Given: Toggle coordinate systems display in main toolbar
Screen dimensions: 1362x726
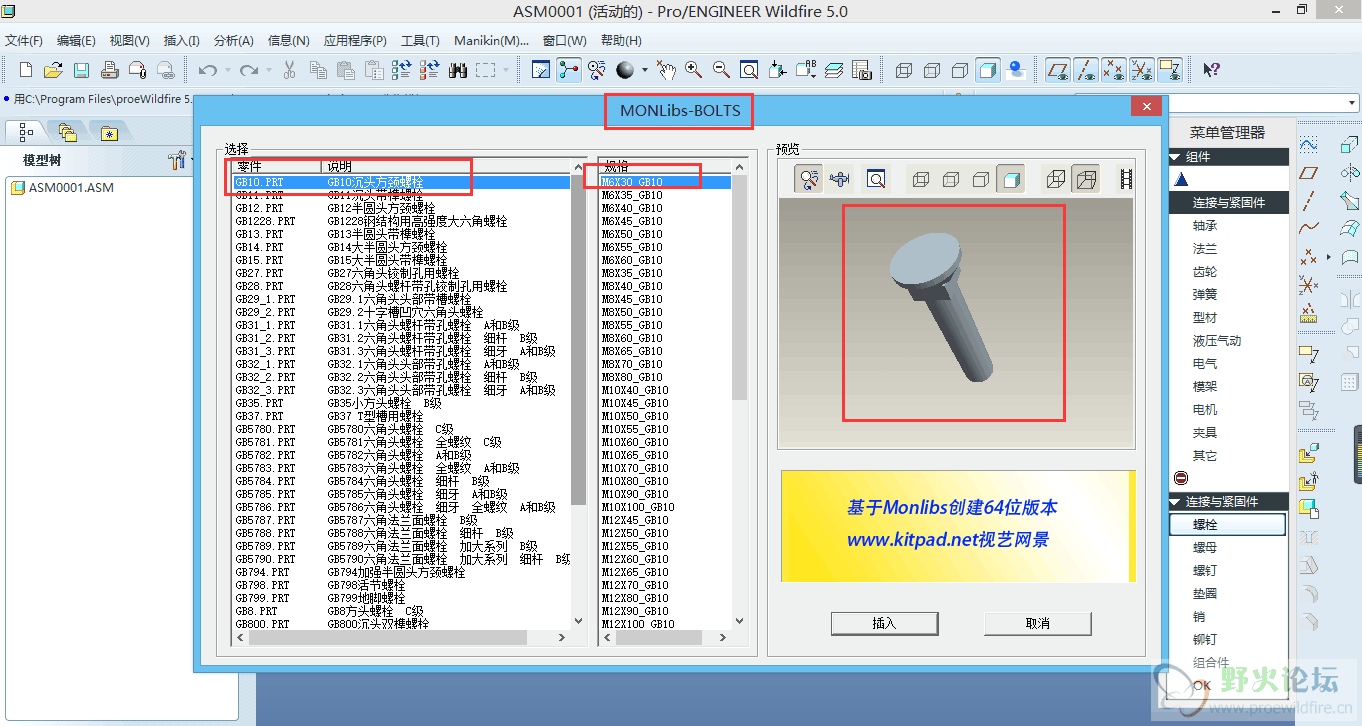Looking at the screenshot, I should tap(1141, 70).
